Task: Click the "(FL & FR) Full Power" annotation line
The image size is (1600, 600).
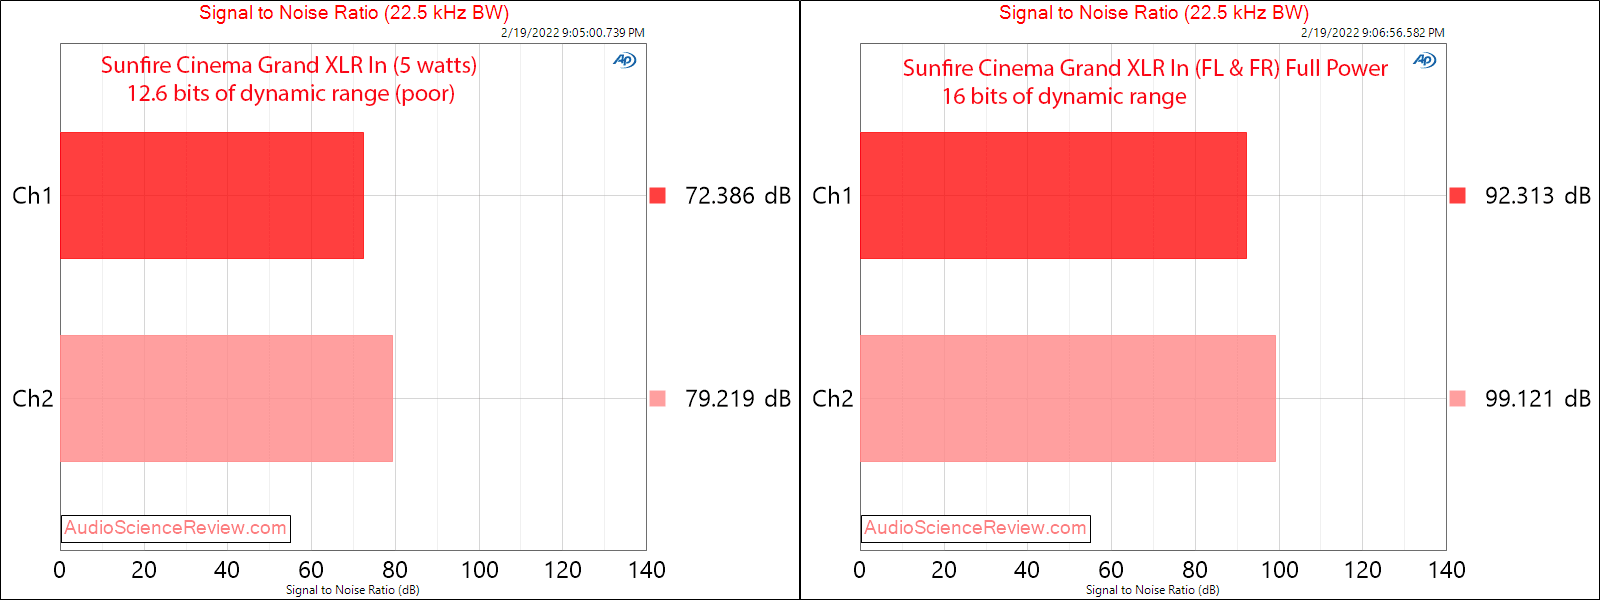Action: coord(1146,68)
